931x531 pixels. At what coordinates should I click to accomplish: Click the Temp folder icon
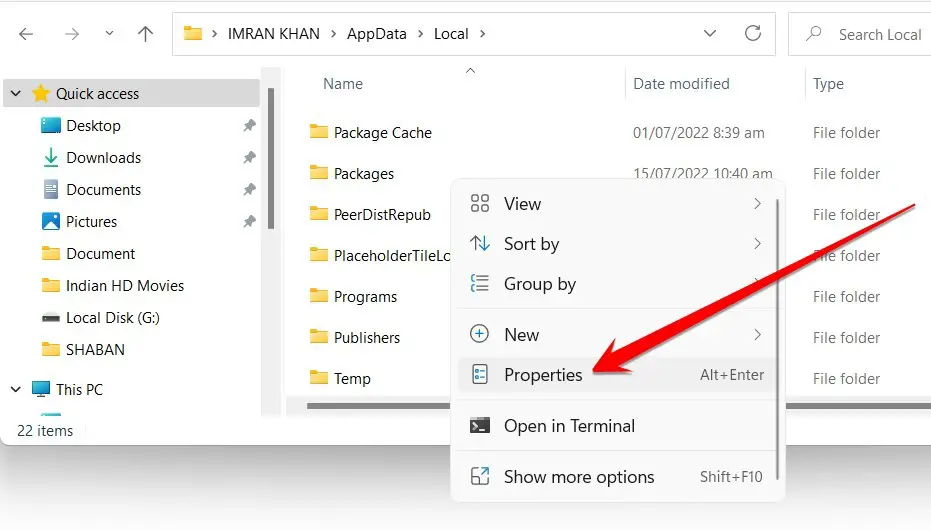(319, 377)
